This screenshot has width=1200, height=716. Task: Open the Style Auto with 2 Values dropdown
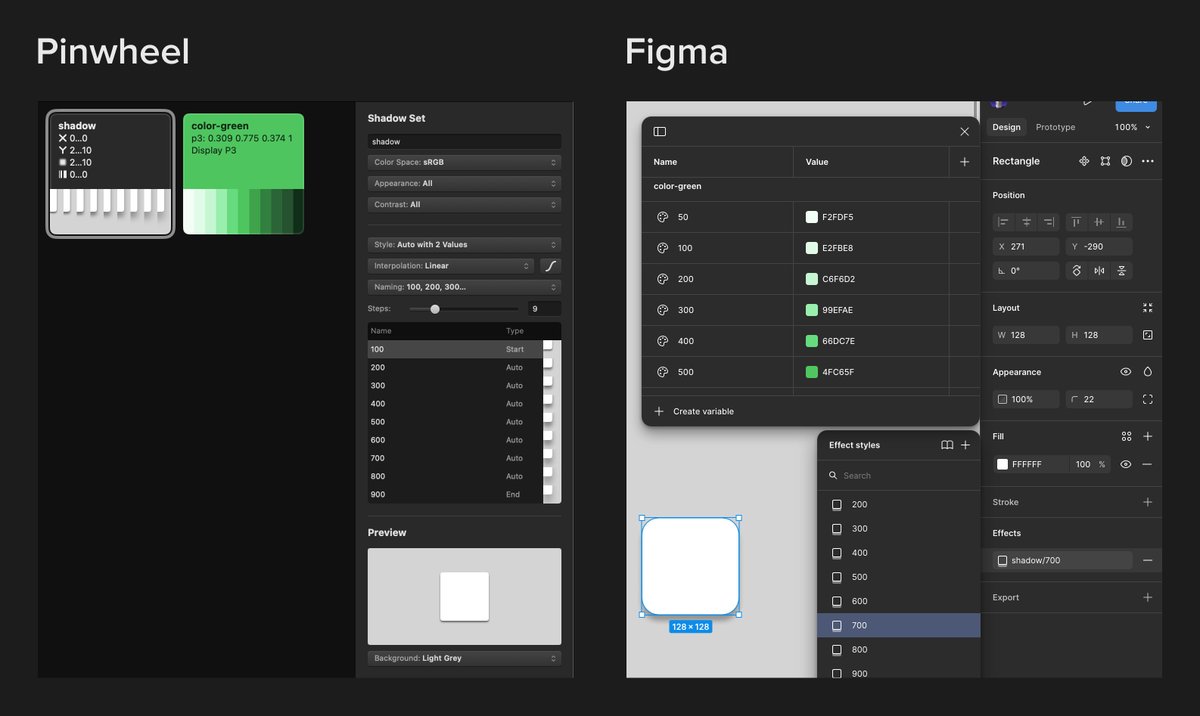464,244
